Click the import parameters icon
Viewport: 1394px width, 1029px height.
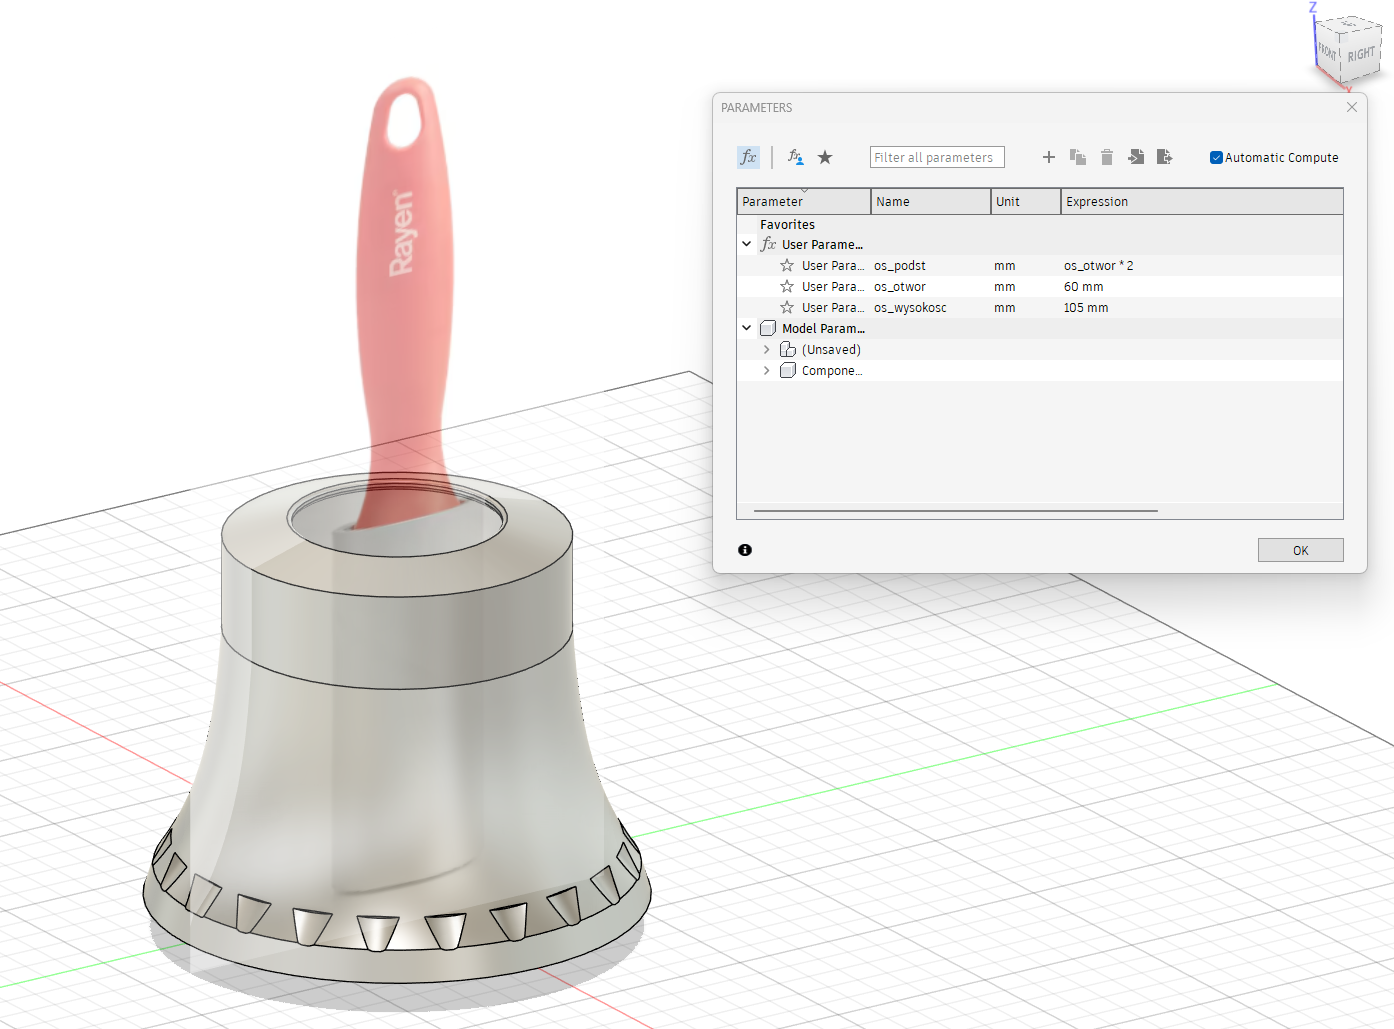coord(1136,157)
